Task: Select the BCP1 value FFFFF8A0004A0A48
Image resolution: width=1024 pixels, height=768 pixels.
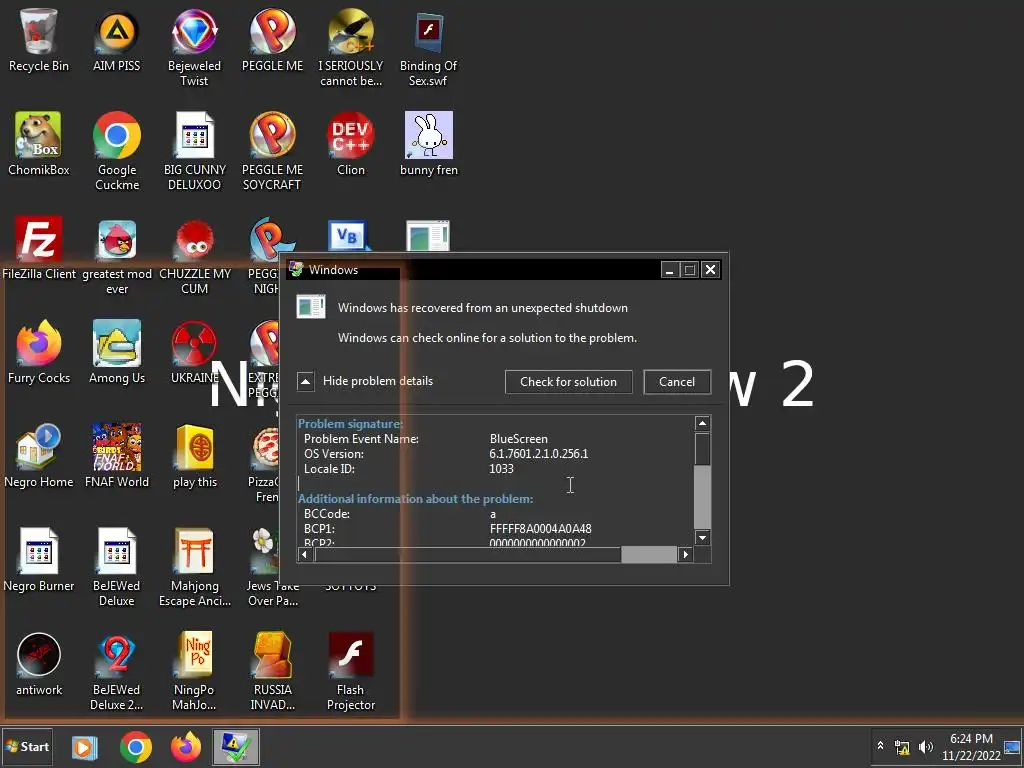Action: [x=540, y=529]
